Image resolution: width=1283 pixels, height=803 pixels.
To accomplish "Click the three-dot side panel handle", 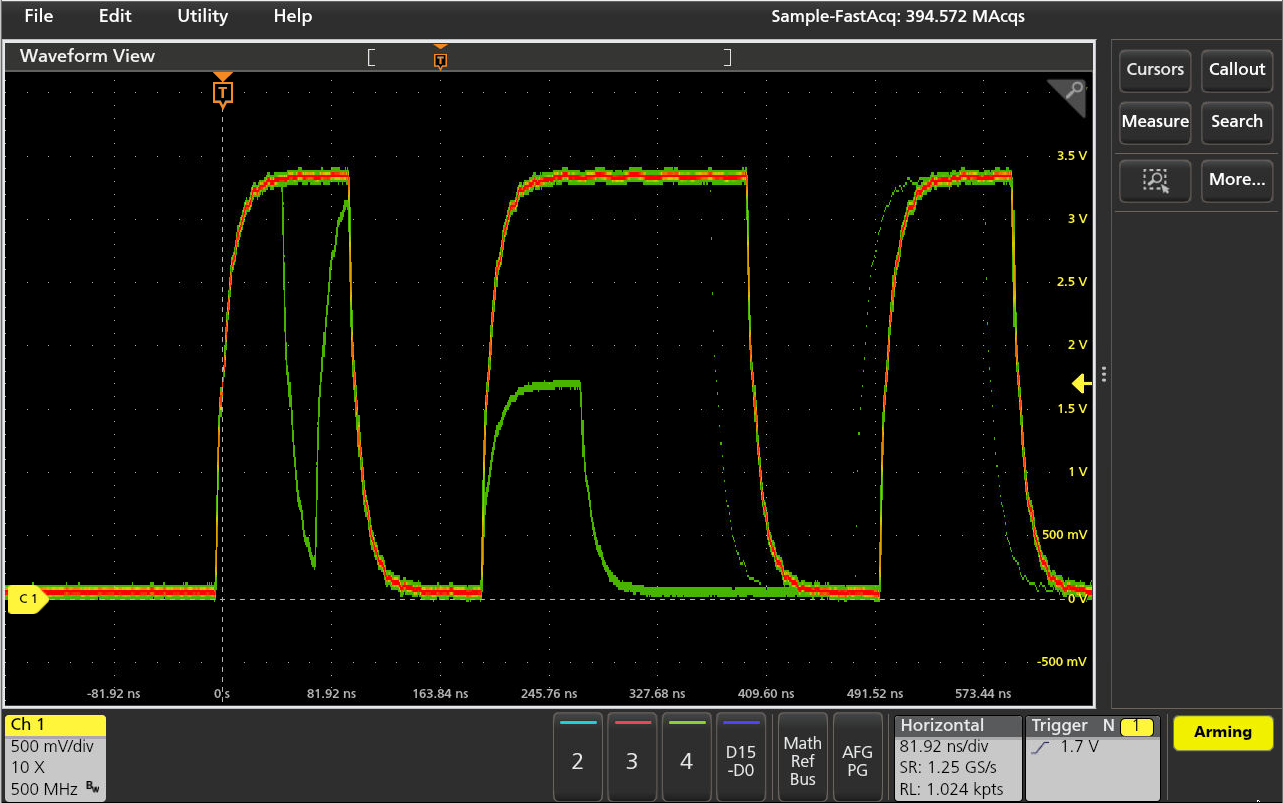I will tap(1103, 374).
